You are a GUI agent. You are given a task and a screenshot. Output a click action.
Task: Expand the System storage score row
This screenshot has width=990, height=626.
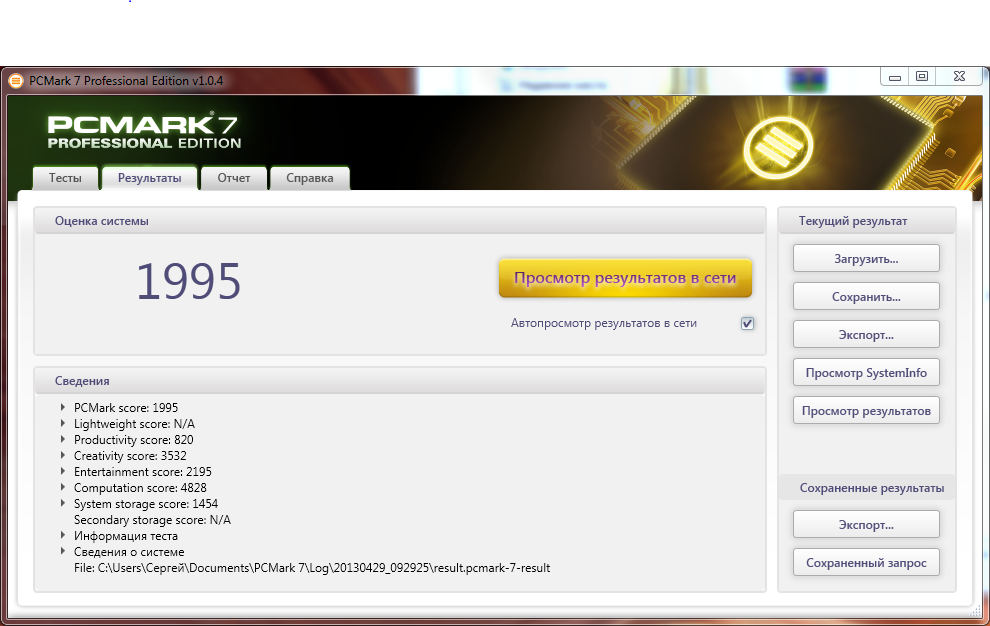63,503
